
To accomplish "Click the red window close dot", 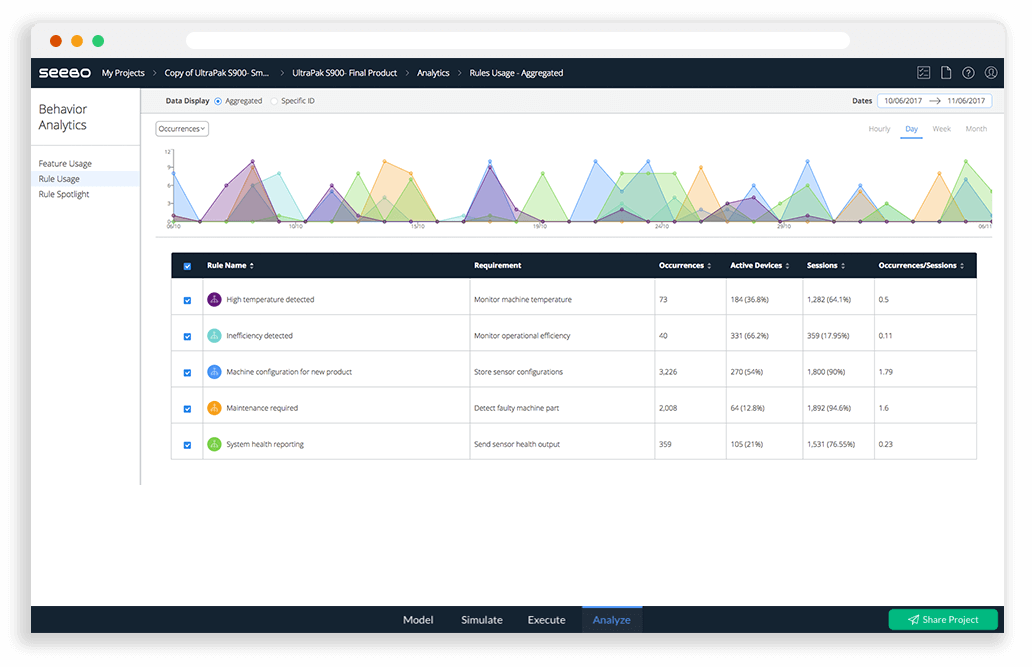I will tap(56, 41).
